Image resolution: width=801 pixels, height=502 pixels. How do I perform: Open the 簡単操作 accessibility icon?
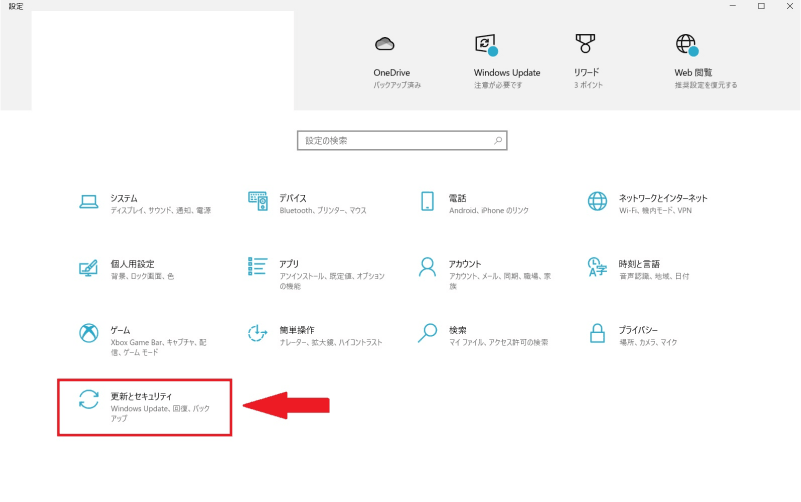pyautogui.click(x=257, y=333)
